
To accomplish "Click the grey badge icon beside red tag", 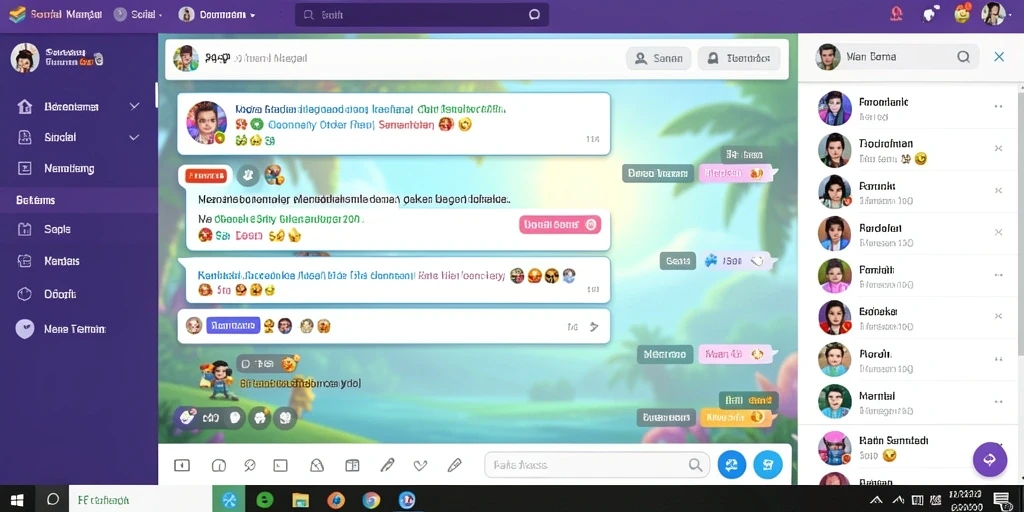I will (x=248, y=174).
